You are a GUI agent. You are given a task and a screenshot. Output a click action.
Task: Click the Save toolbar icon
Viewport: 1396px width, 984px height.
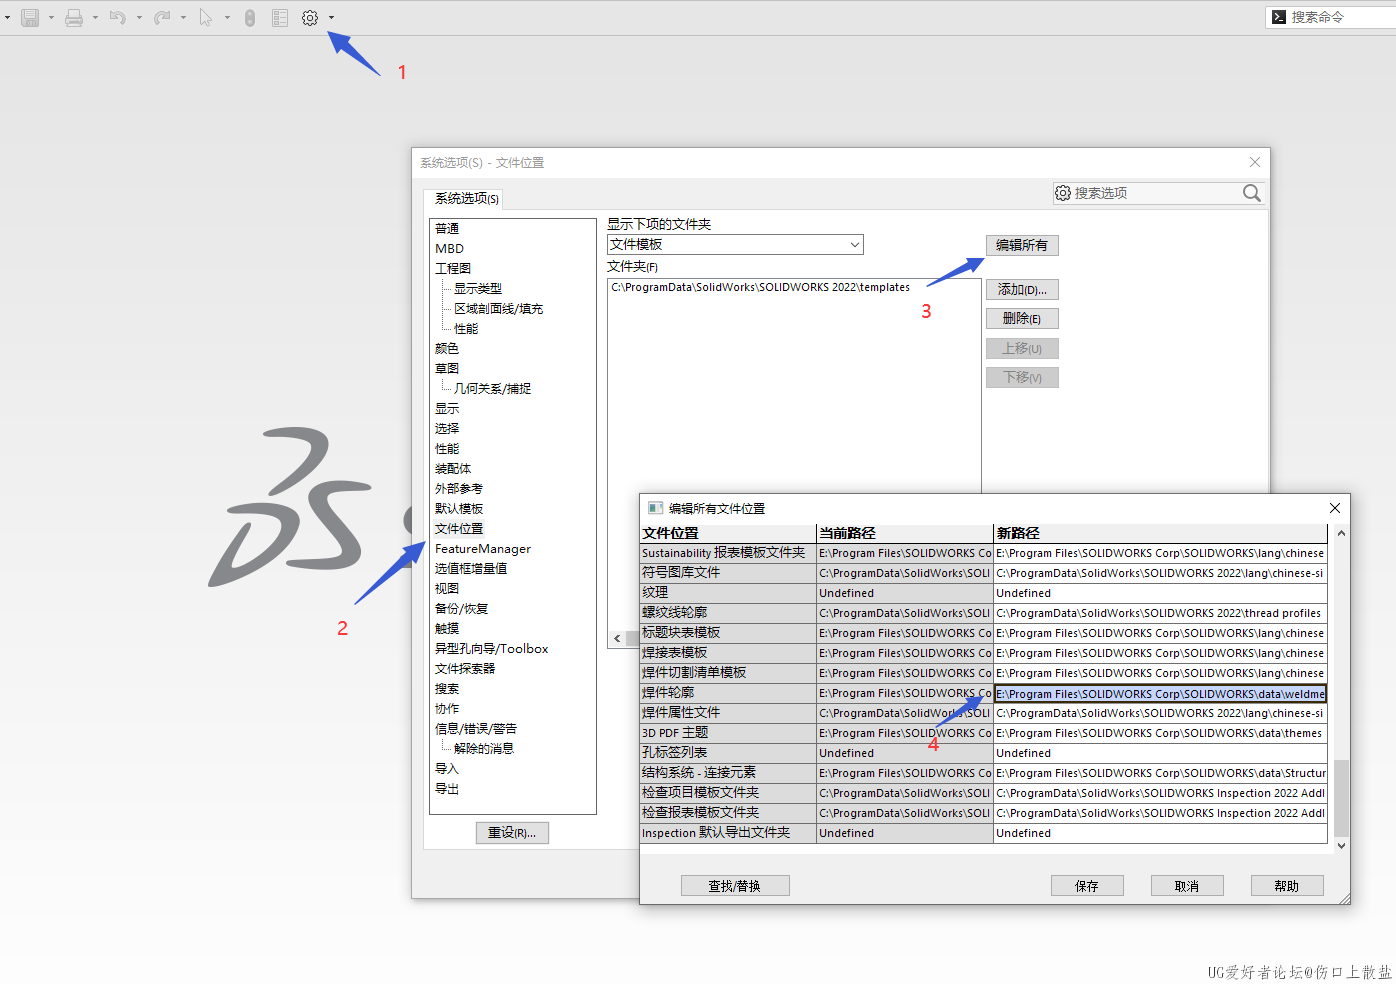click(x=30, y=18)
